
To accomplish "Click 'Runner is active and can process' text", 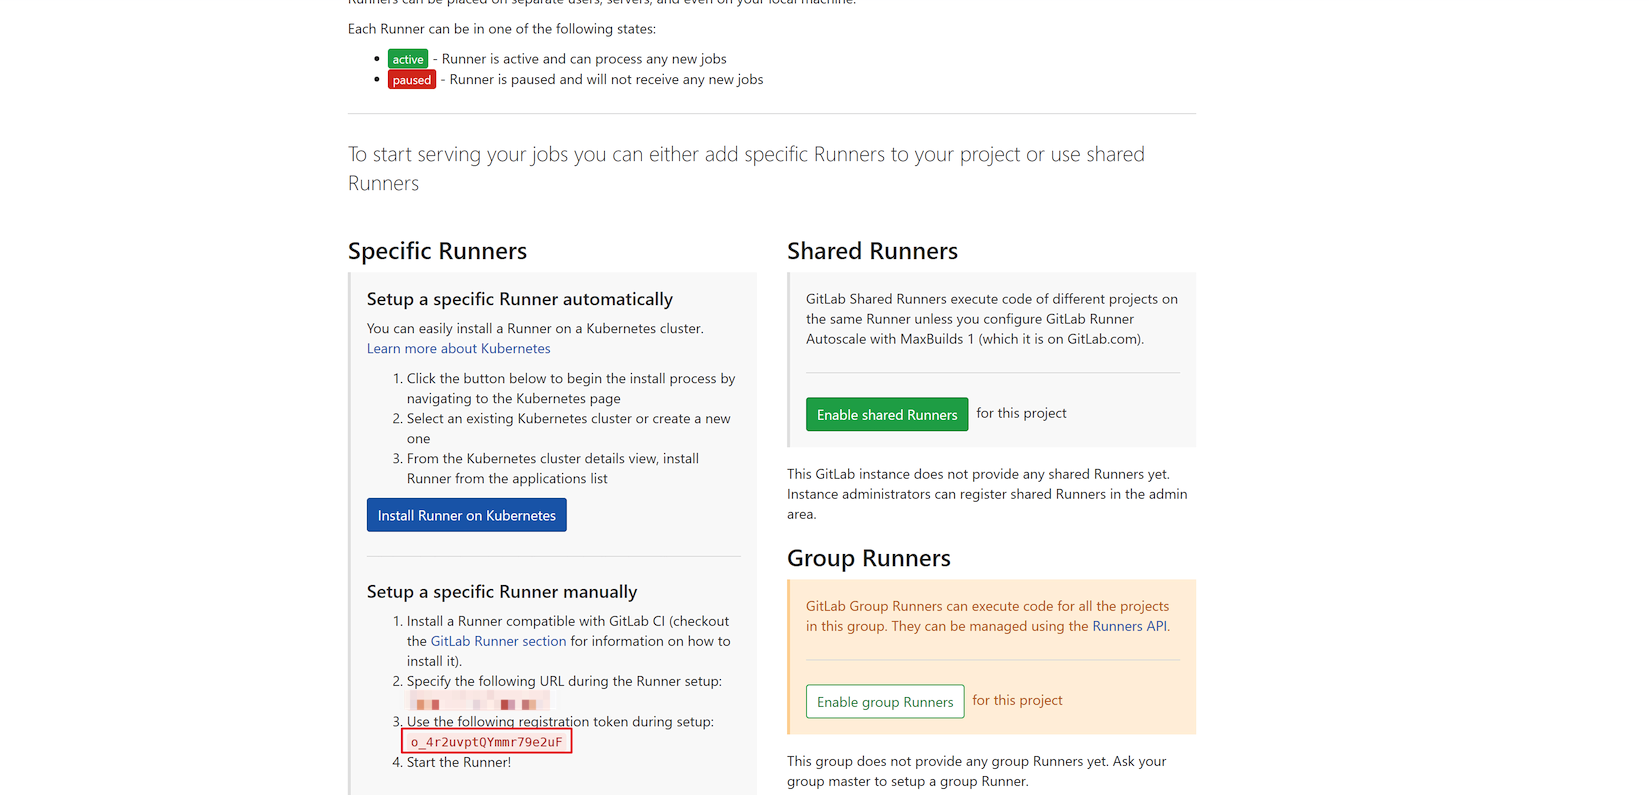I will pyautogui.click(x=584, y=59).
